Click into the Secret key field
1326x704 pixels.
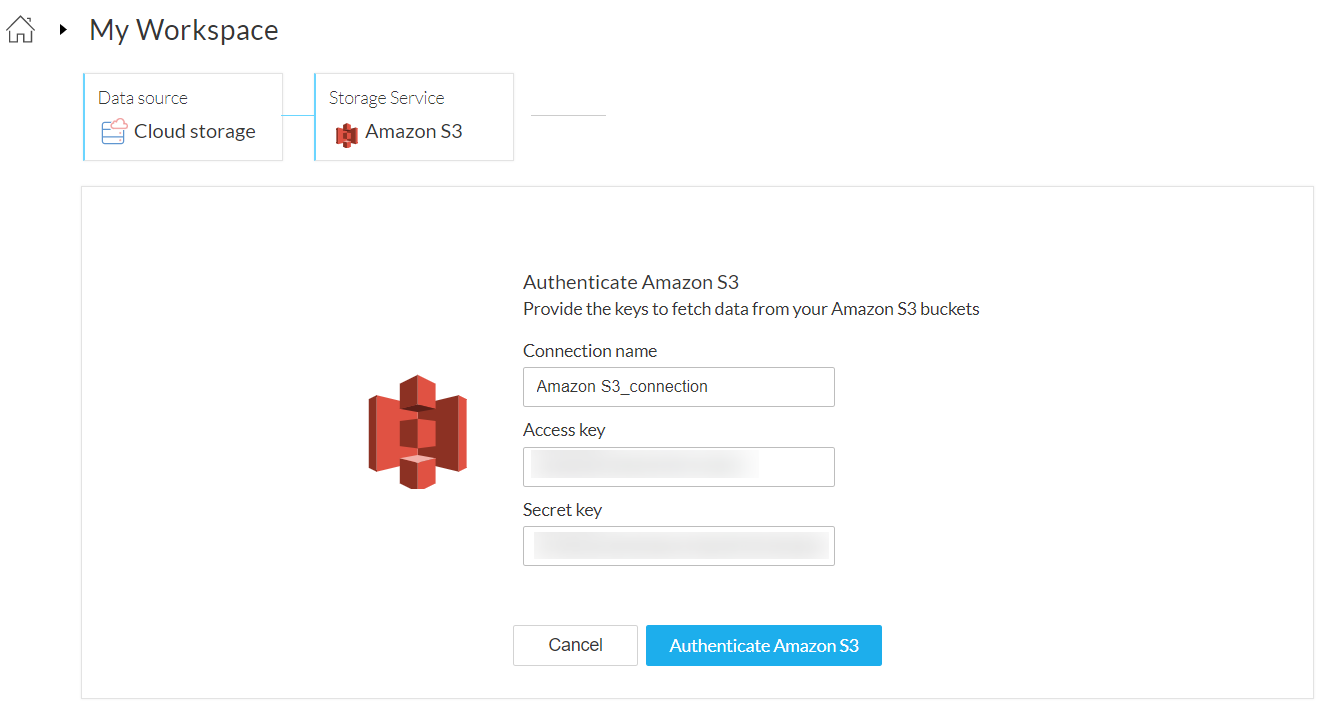pyautogui.click(x=678, y=546)
